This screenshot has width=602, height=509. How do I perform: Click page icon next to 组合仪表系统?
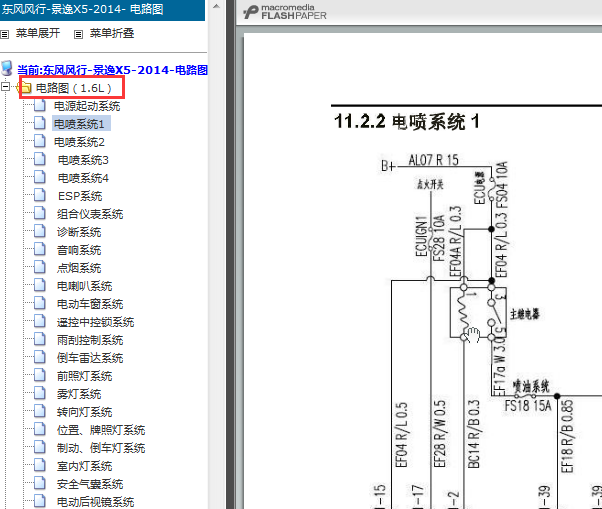(40, 213)
